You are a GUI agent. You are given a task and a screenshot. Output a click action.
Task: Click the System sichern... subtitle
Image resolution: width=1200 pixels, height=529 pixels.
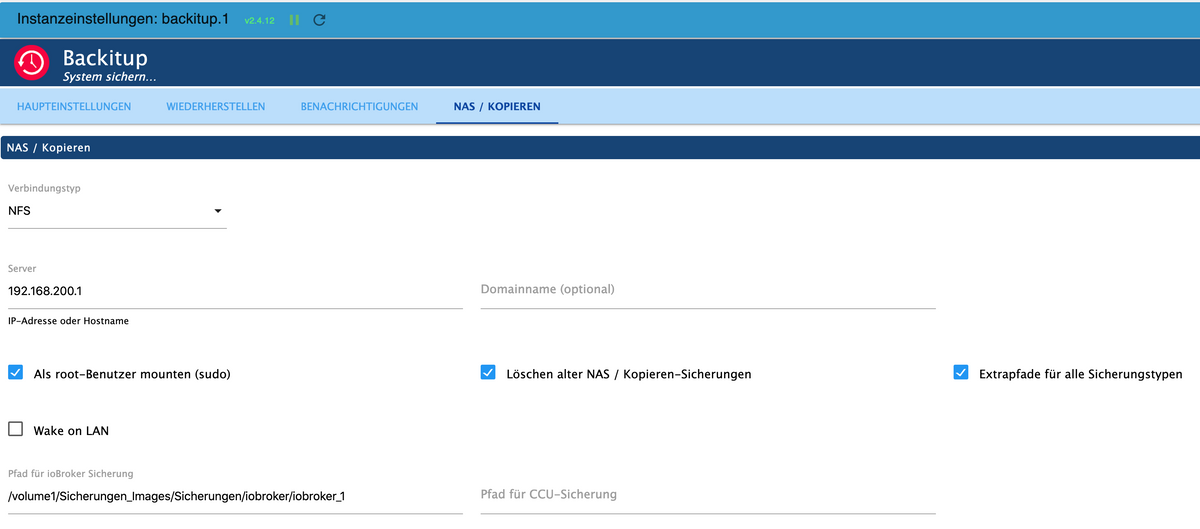click(110, 77)
